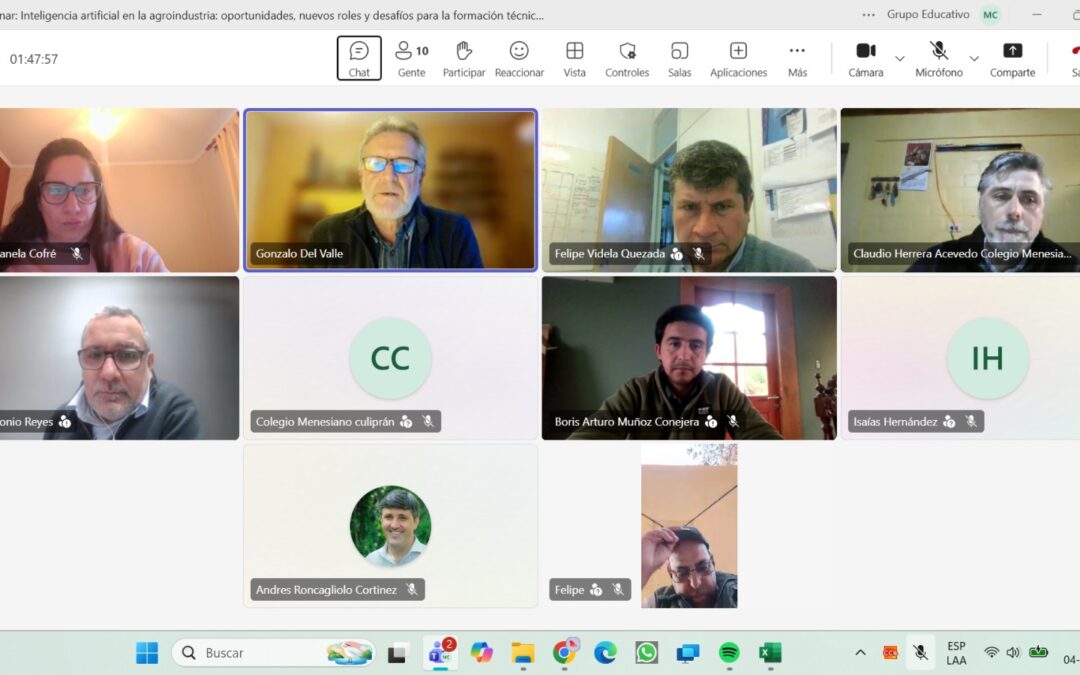The width and height of the screenshot is (1080, 675).
Task: Open Excel from the taskbar
Action: tap(770, 652)
